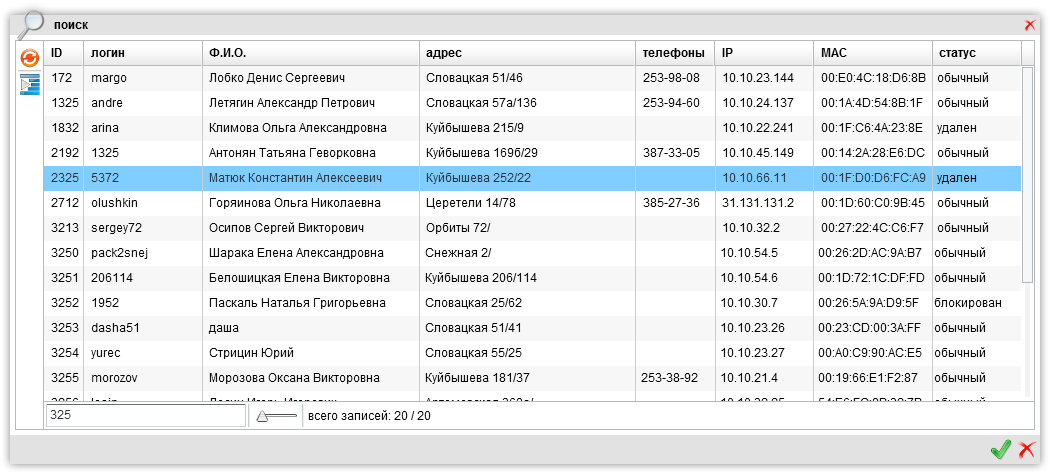
Task: Click the search field containing 325
Action: [145, 415]
